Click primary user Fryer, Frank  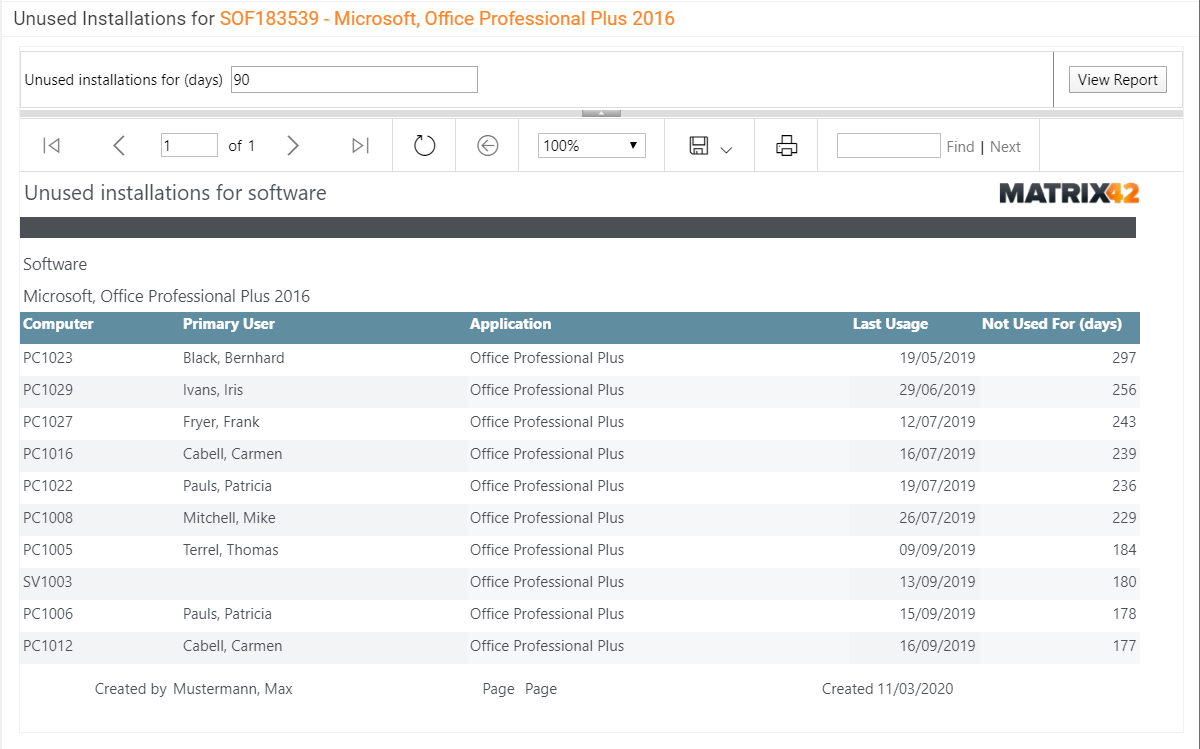tap(221, 422)
